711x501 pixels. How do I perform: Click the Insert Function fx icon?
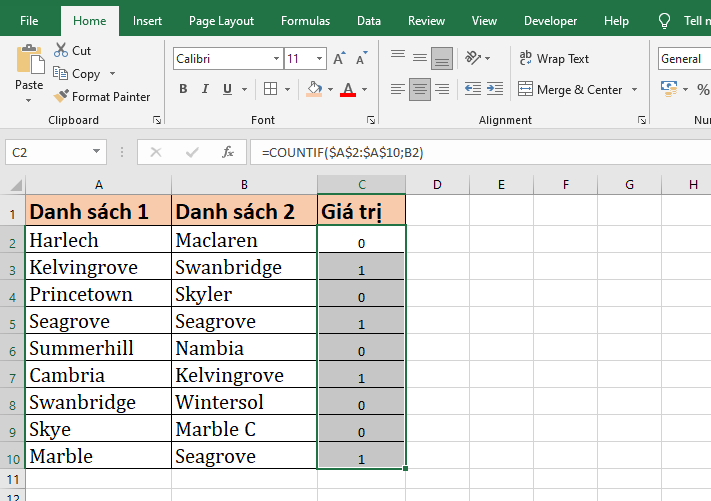tap(228, 153)
